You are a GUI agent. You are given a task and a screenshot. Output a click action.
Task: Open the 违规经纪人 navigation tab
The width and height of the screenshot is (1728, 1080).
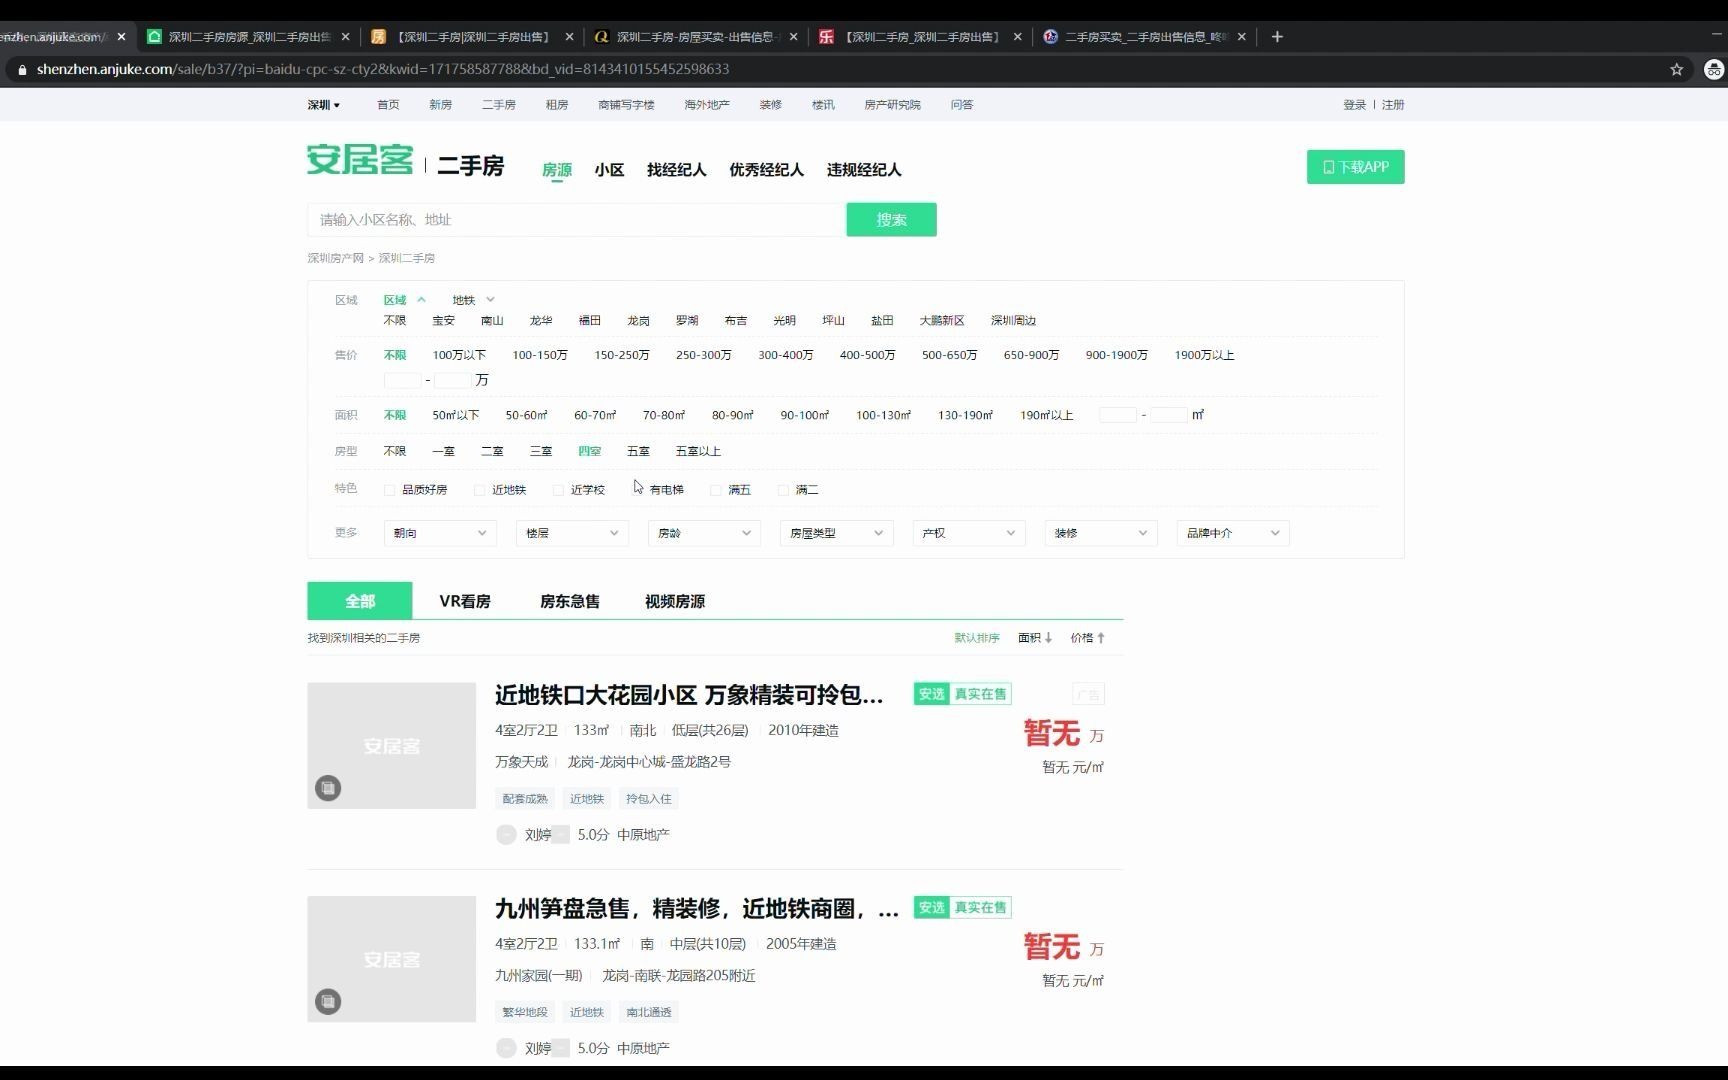pos(864,170)
